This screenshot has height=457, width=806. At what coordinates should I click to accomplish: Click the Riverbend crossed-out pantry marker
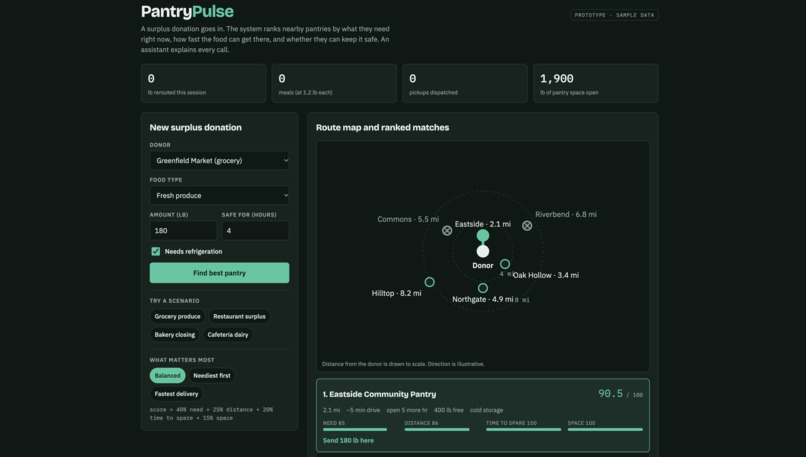pos(527,225)
